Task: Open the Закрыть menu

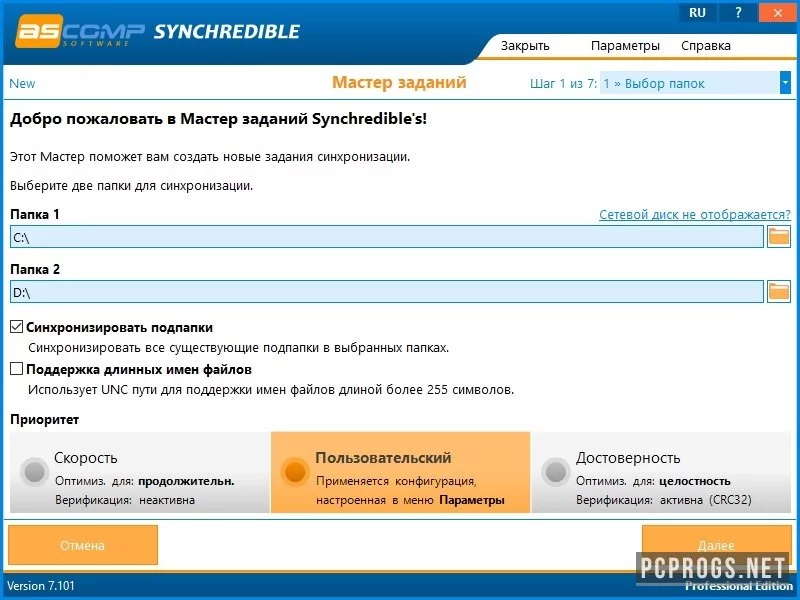Action: tap(525, 46)
